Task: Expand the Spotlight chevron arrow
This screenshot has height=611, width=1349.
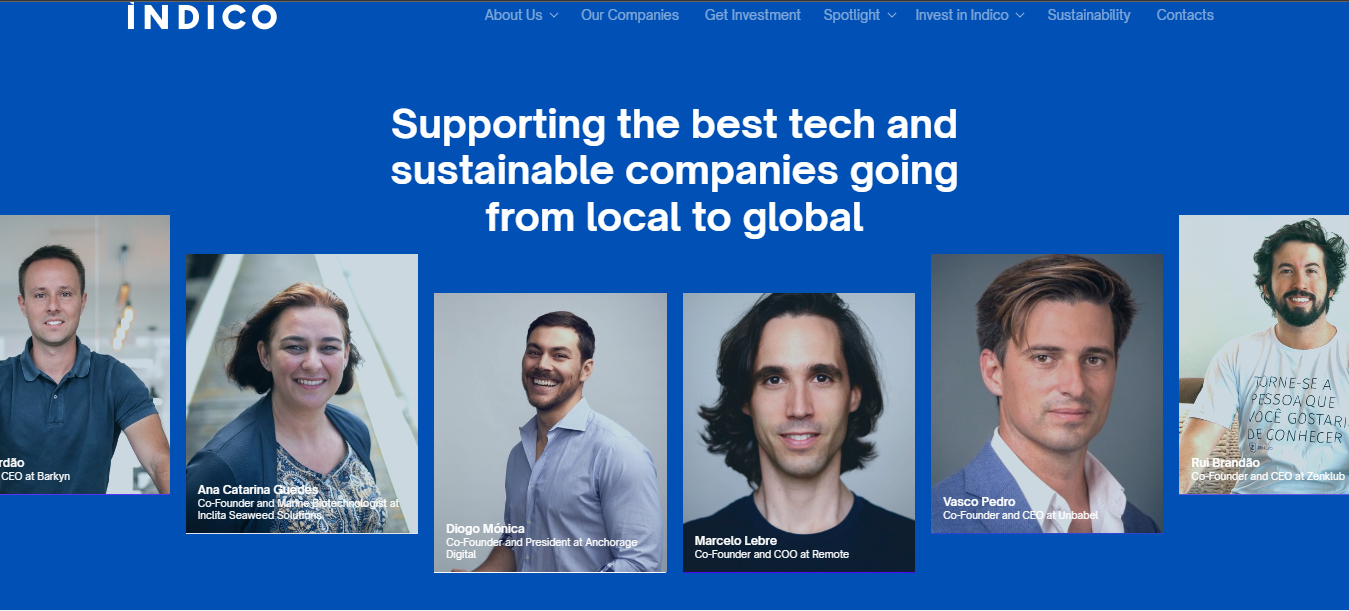Action: [892, 16]
